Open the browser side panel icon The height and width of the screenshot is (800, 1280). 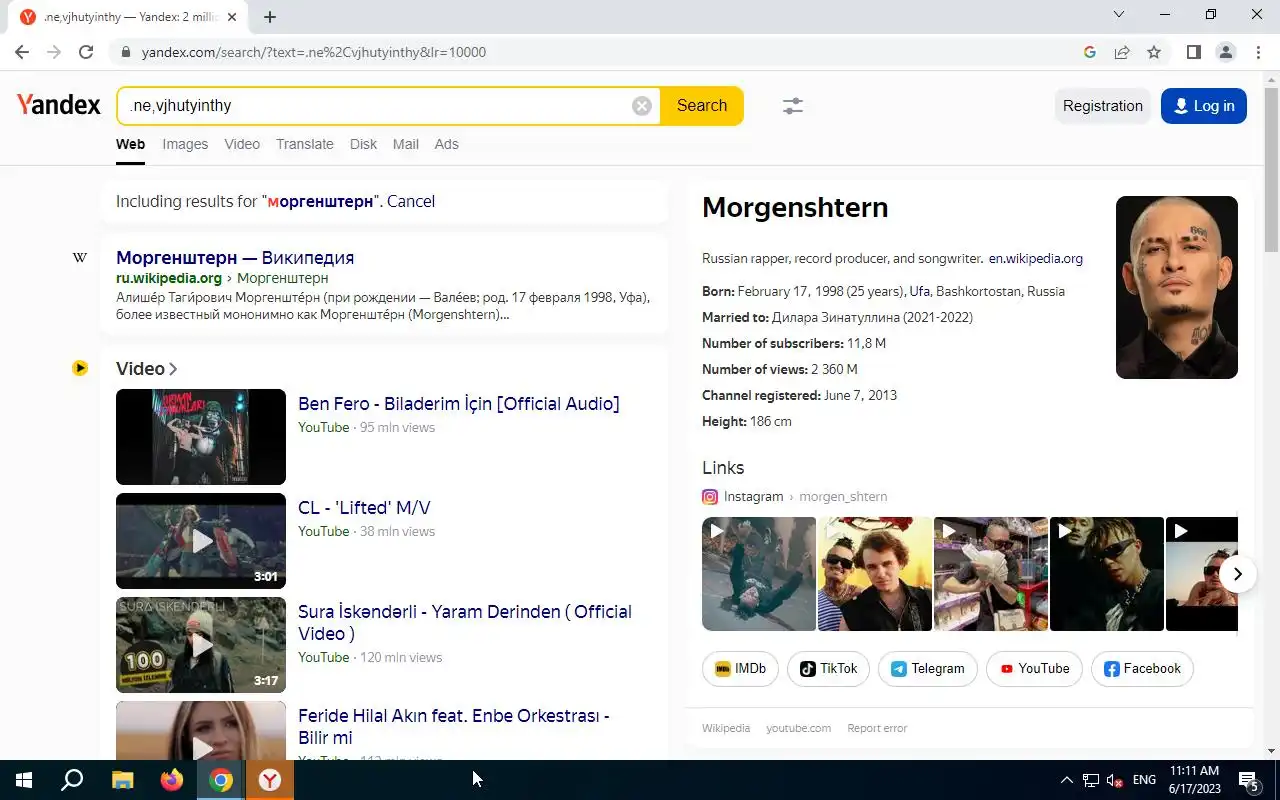pos(1193,52)
